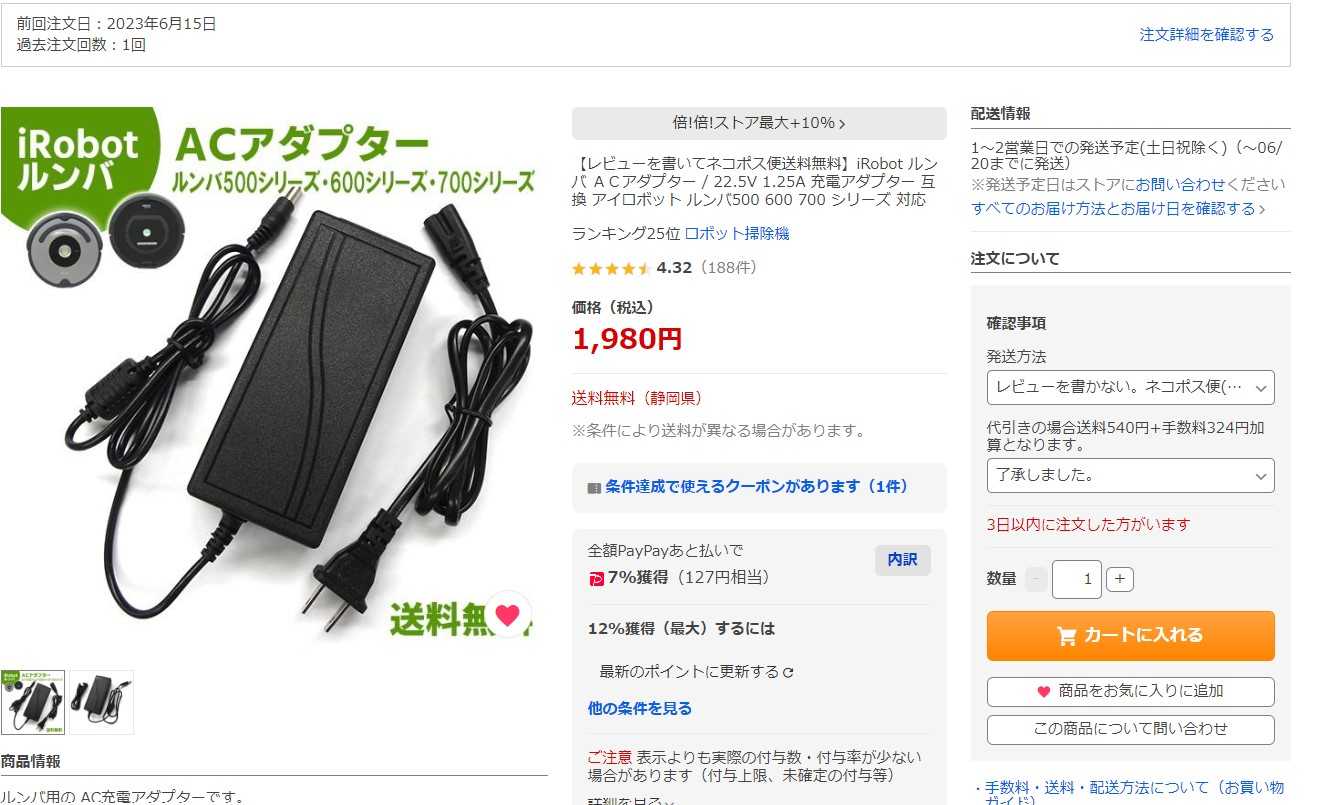Viewport: 1318px width, 805px height.
Task: Open the ロボット掃除機 category link
Action: [737, 233]
